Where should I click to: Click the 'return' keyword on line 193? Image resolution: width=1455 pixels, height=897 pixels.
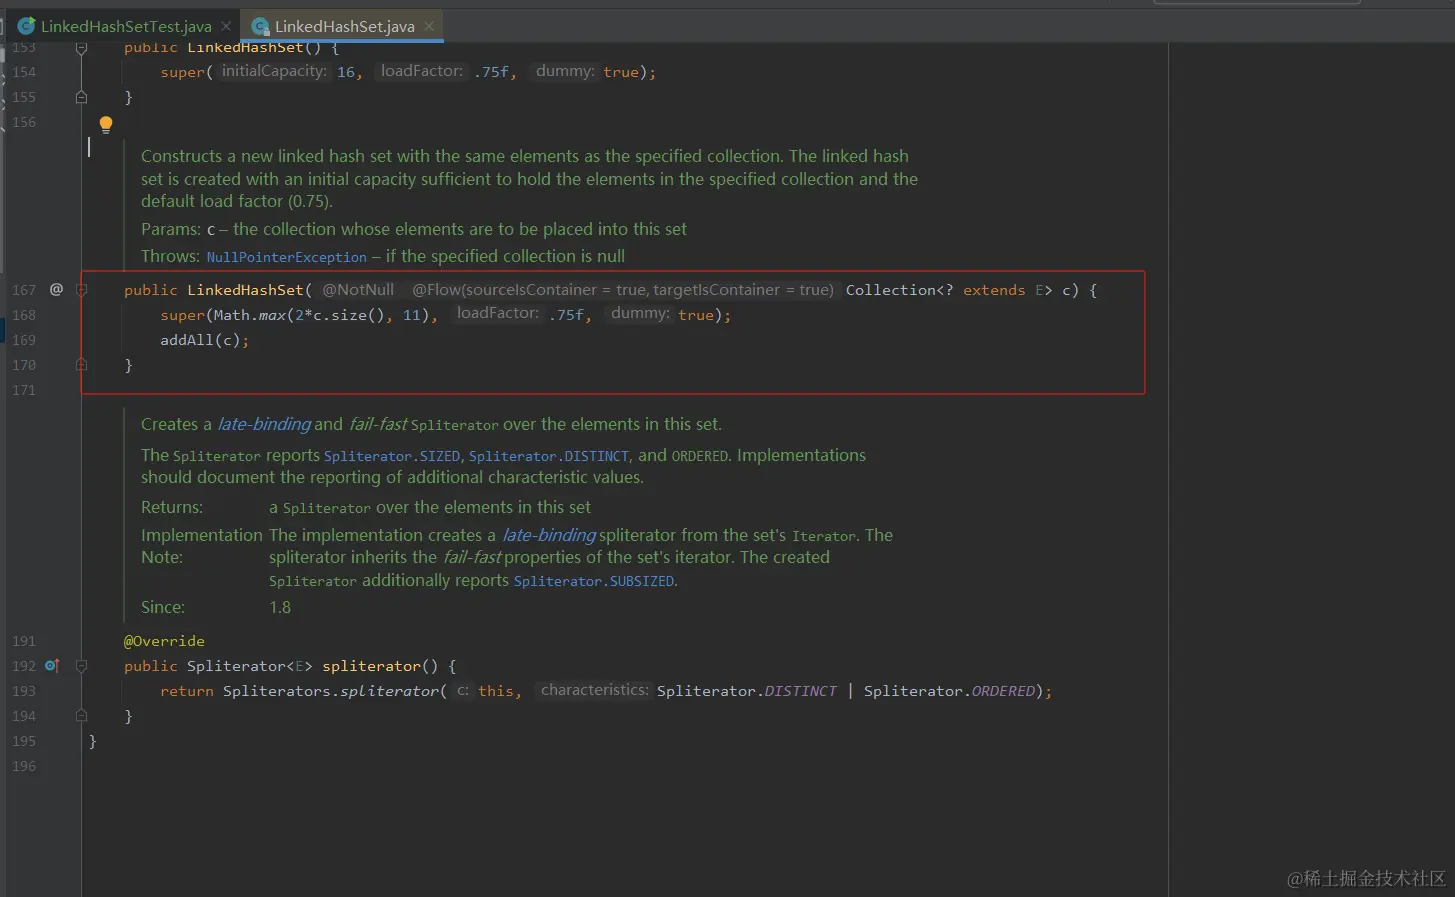pos(187,691)
